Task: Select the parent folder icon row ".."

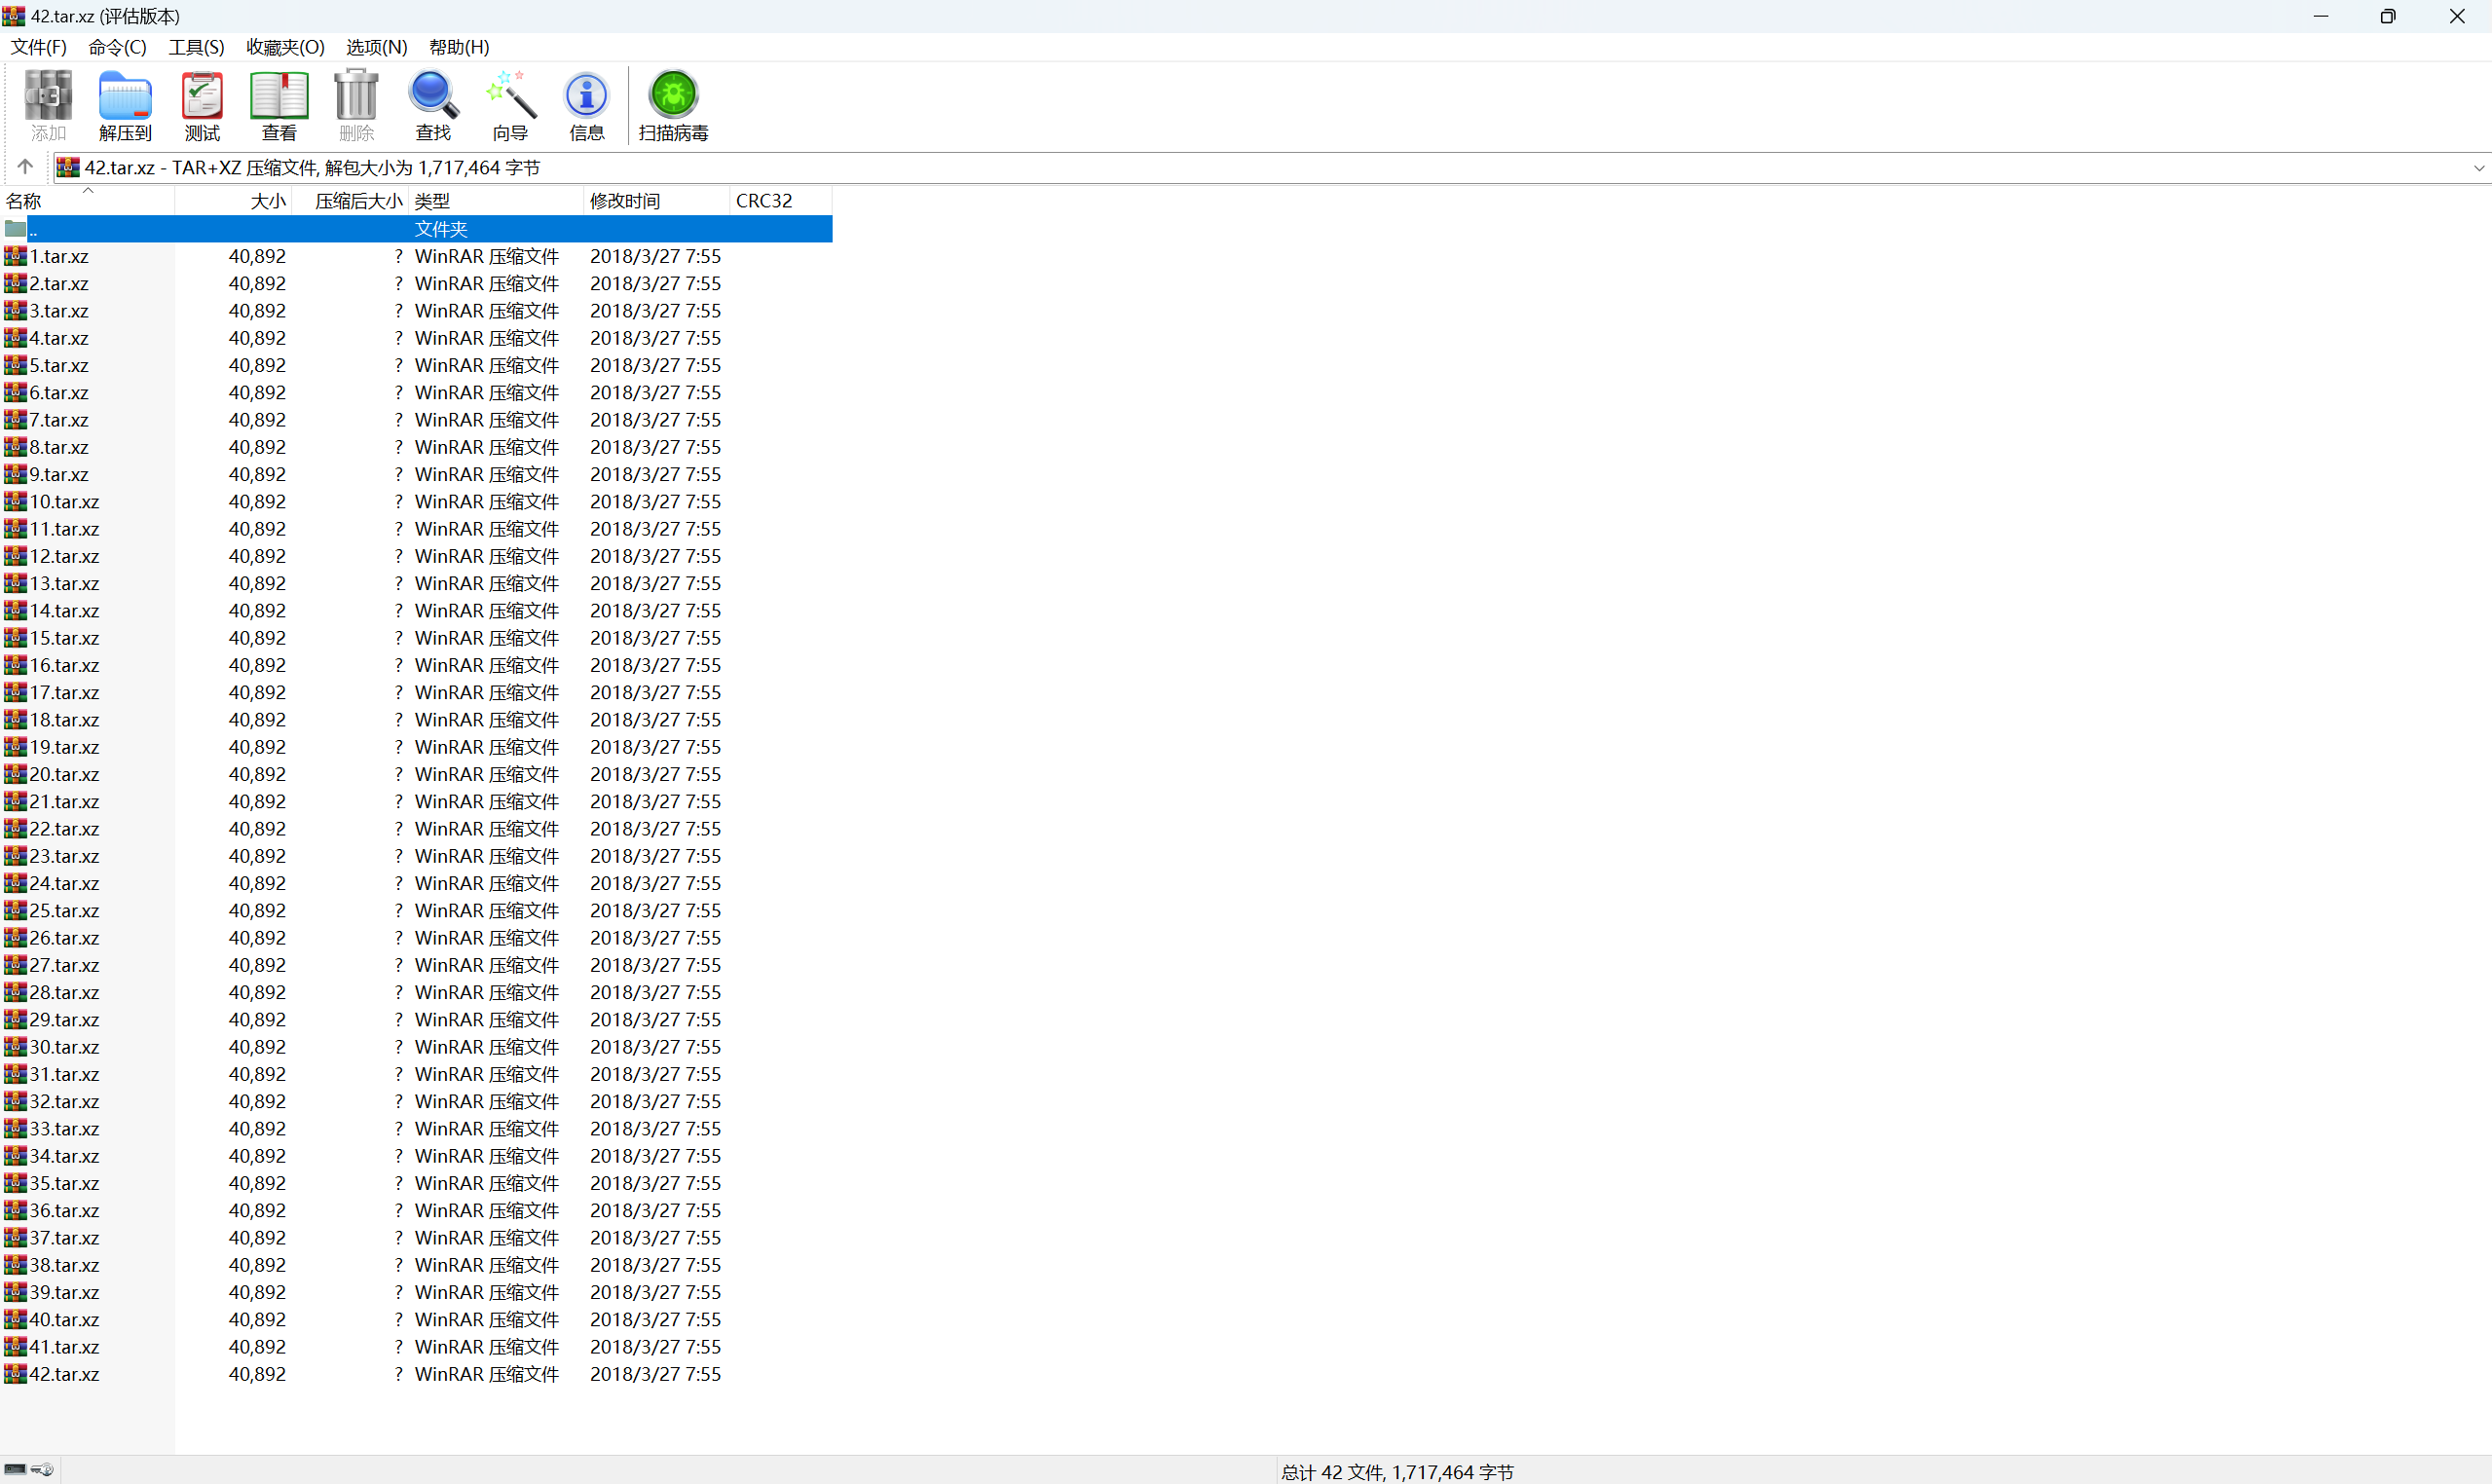Action: 15,229
